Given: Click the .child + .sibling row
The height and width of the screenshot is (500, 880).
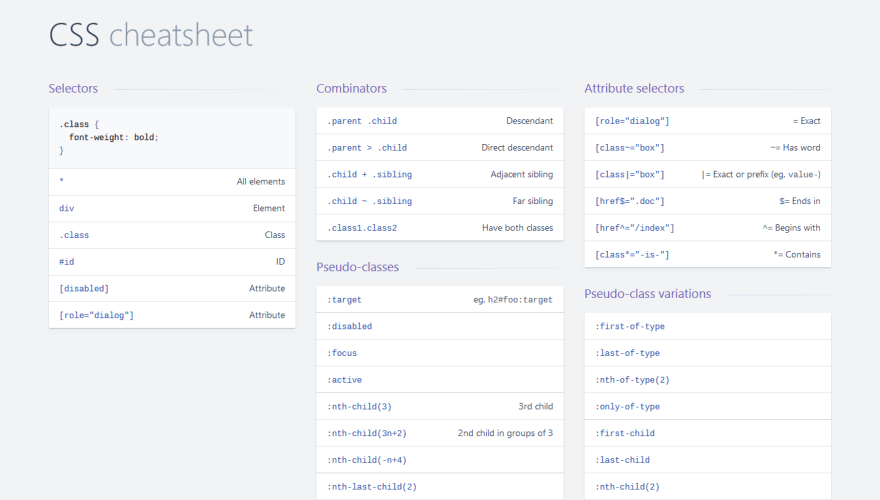Looking at the screenshot, I should [x=439, y=175].
